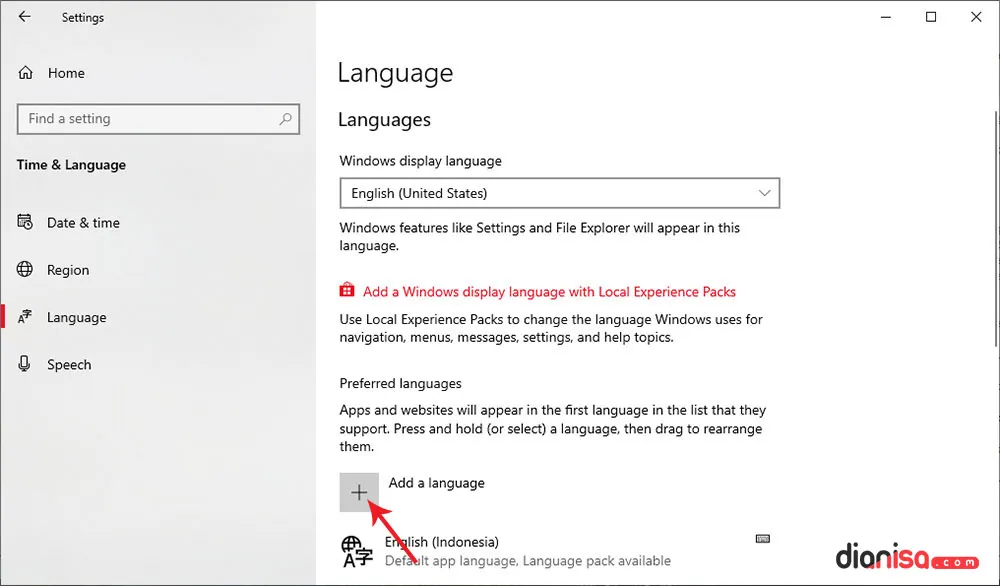Click the back arrow icon
This screenshot has width=1000, height=586.
24,17
